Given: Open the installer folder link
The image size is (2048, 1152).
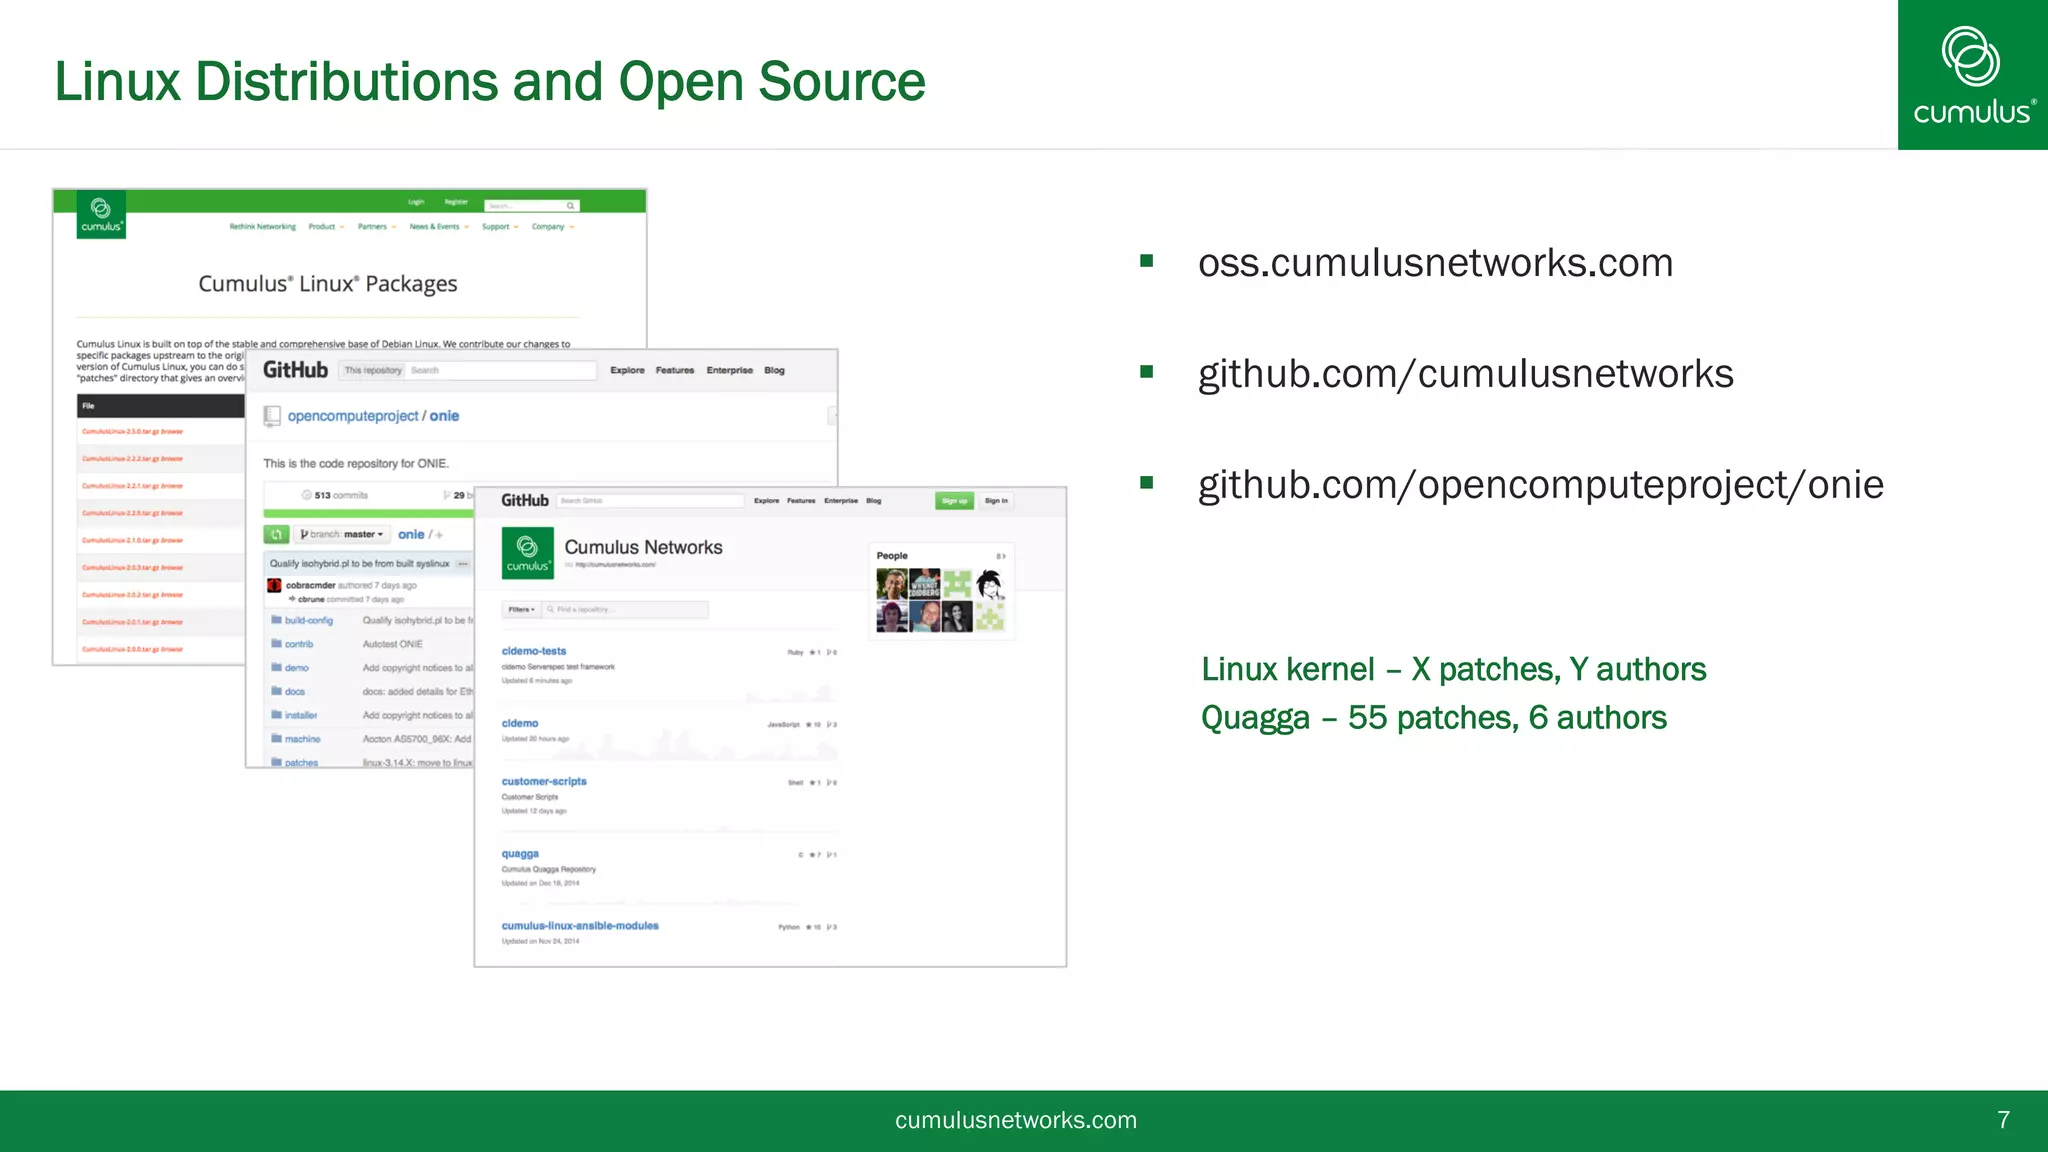Looking at the screenshot, I should [x=301, y=716].
